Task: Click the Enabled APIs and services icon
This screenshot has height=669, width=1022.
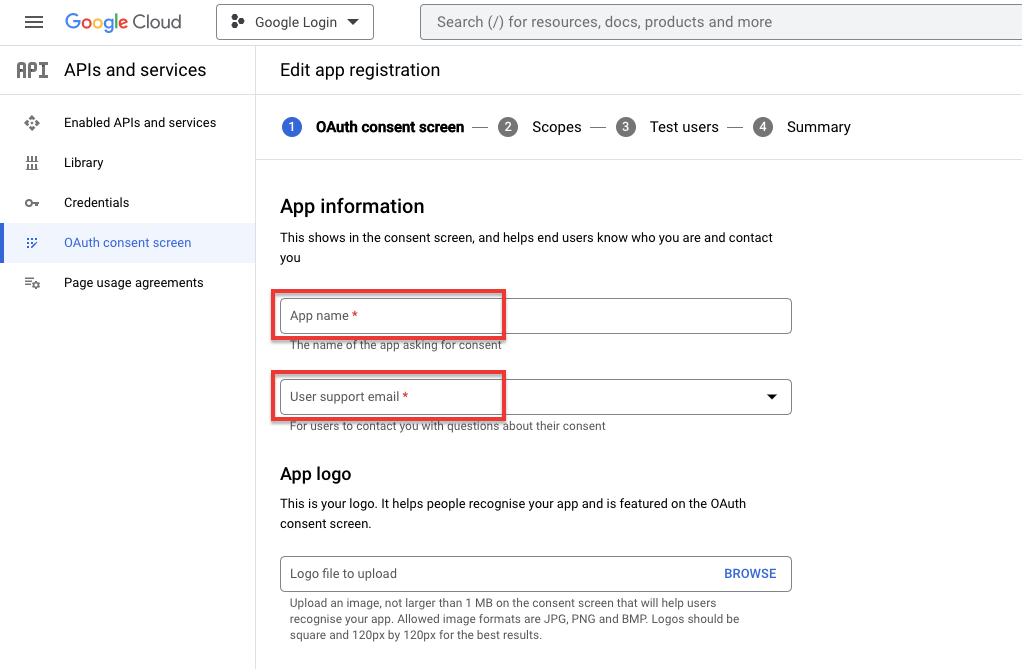Action: click(32, 123)
